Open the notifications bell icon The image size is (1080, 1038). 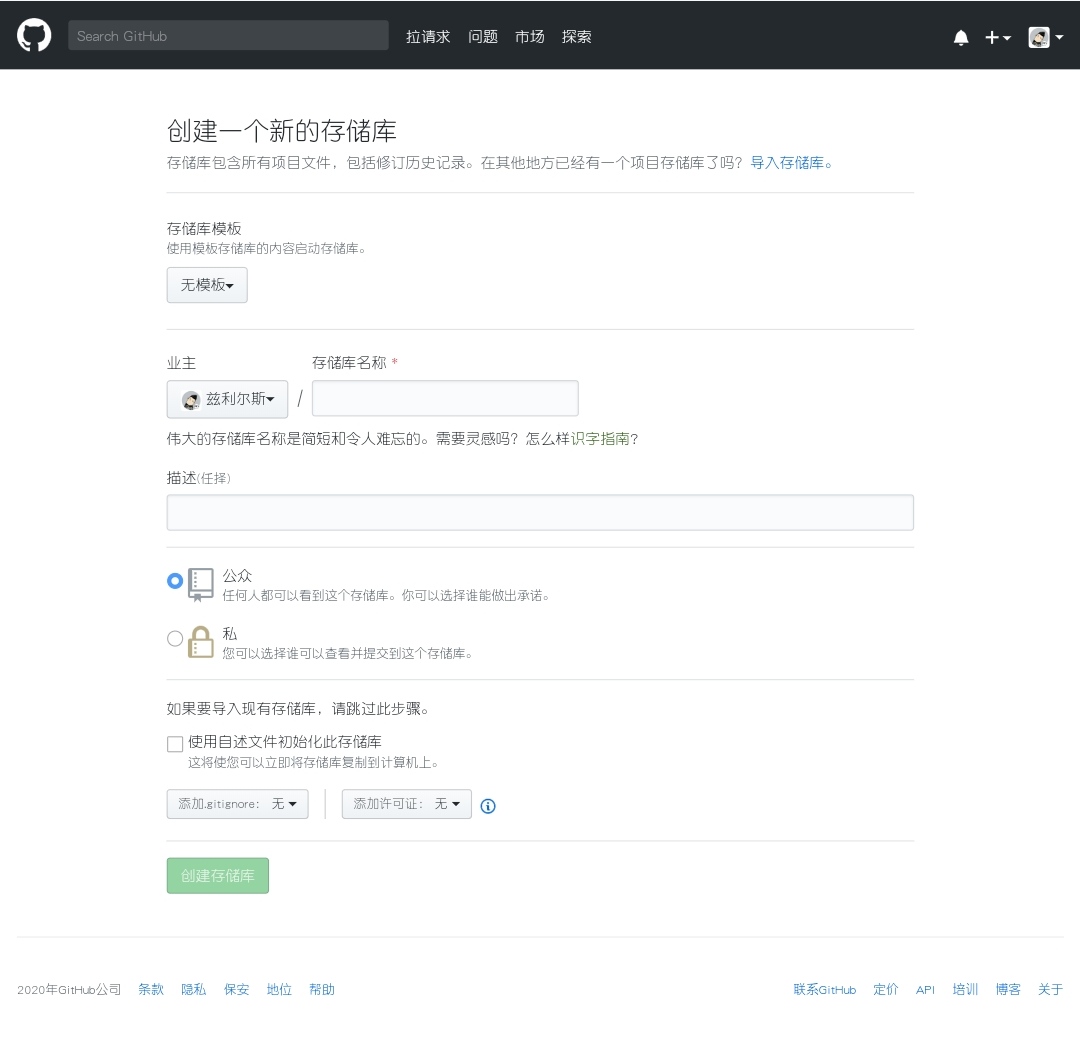tap(961, 37)
